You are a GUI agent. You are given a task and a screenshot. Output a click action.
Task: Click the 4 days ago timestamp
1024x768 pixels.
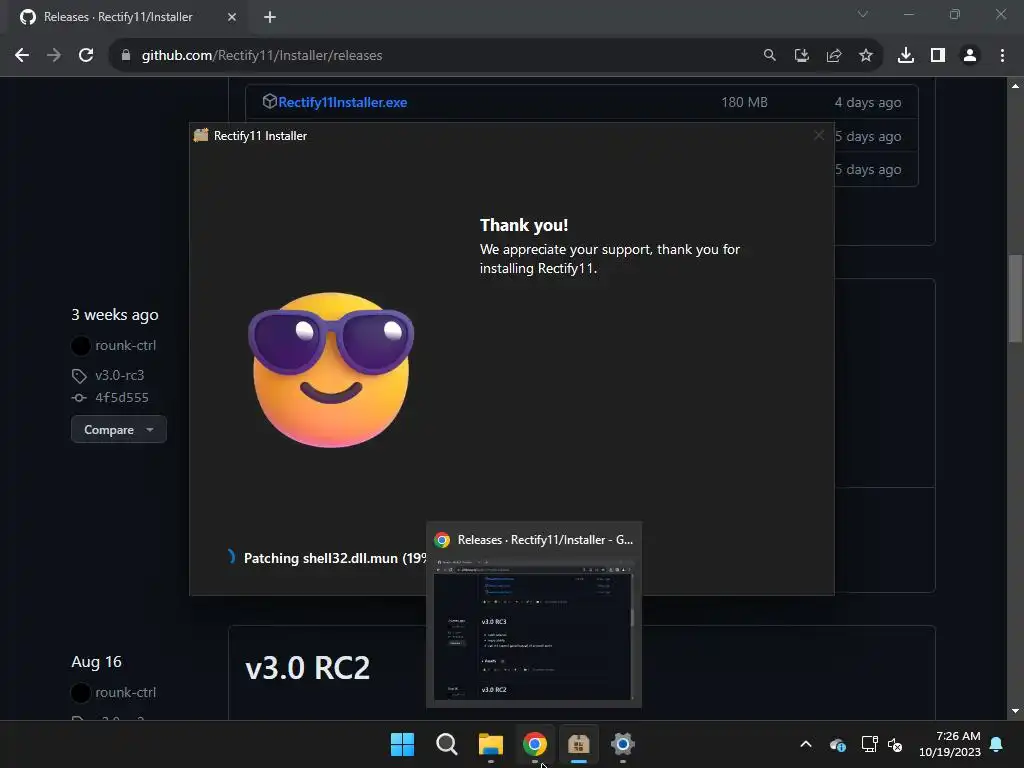click(x=868, y=102)
